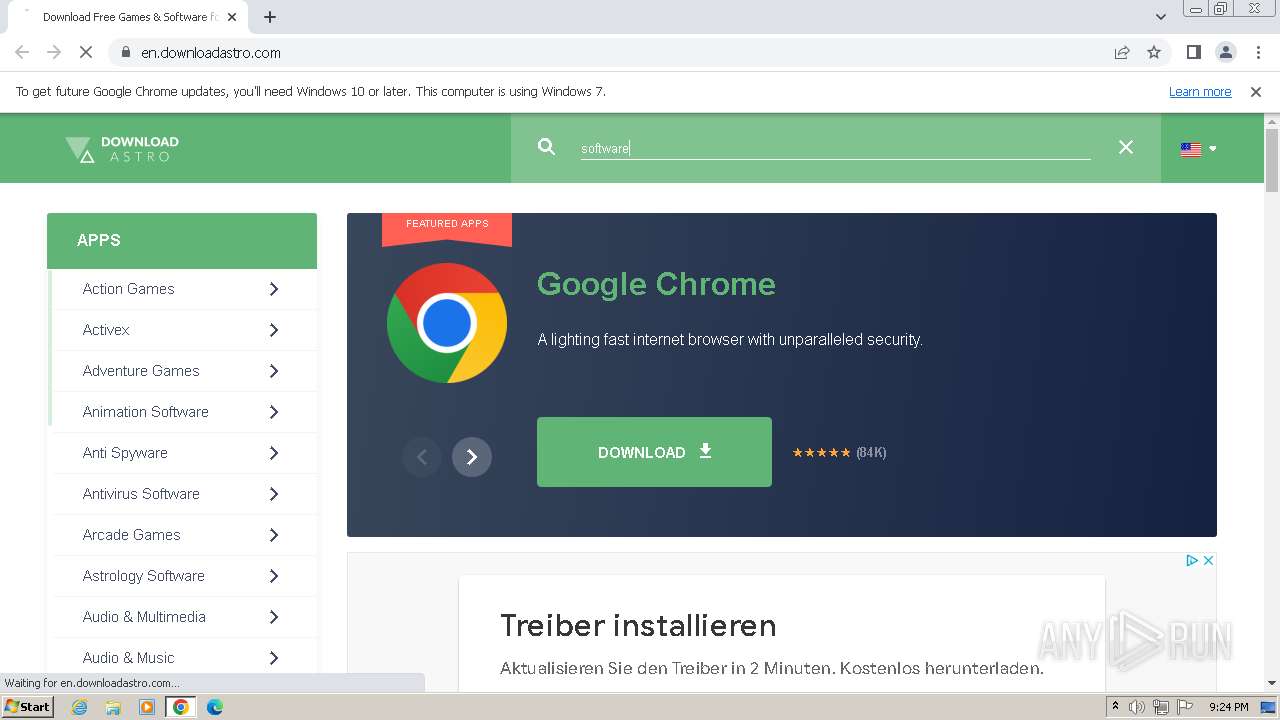1280x720 pixels.
Task: Expand Audio & Music chevron
Action: click(274, 658)
